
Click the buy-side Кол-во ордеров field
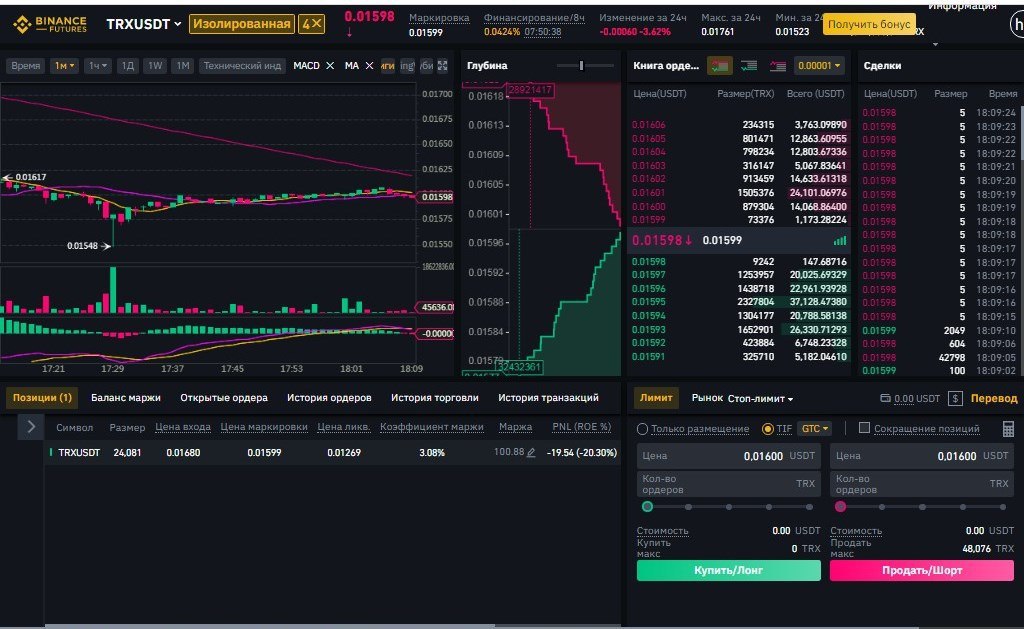tap(728, 484)
